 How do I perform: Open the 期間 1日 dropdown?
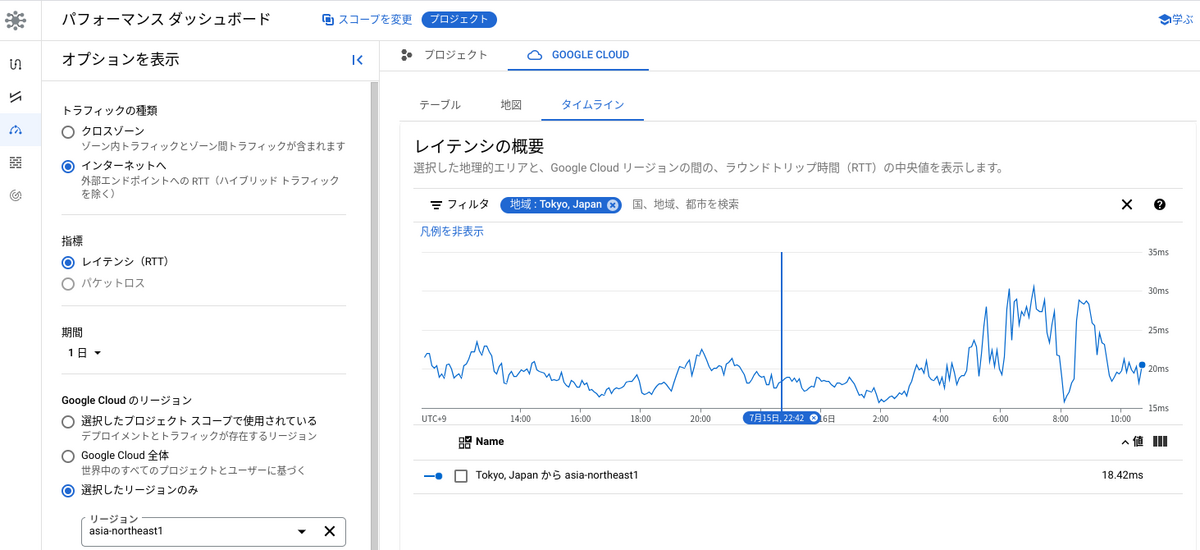pos(85,353)
